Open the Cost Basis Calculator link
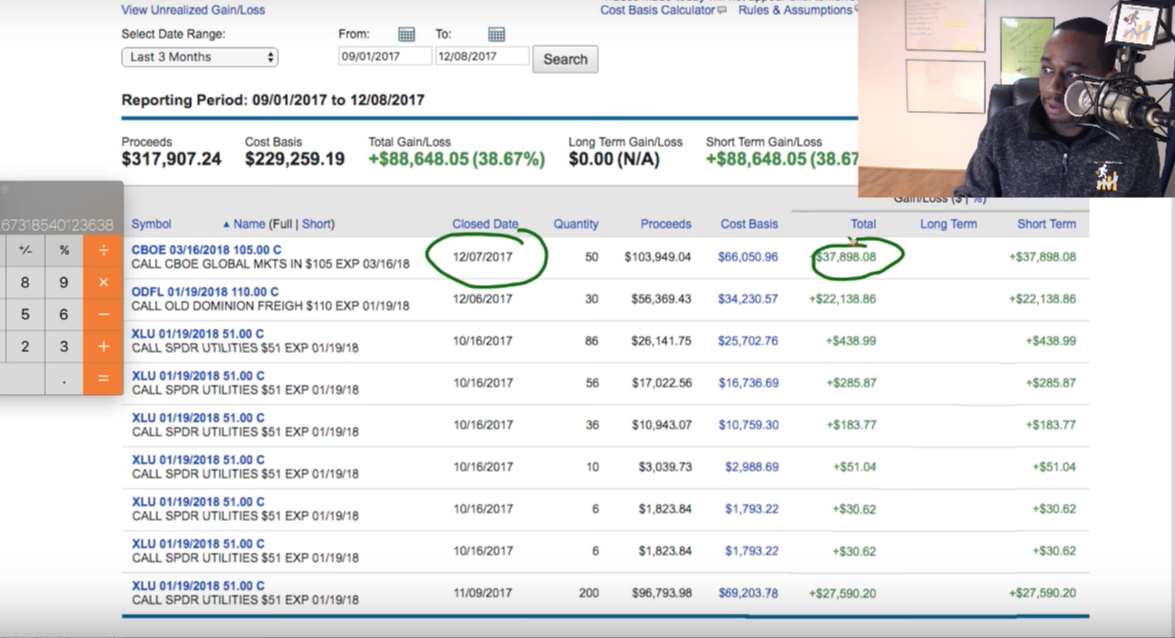The image size is (1175, 638). [x=657, y=10]
